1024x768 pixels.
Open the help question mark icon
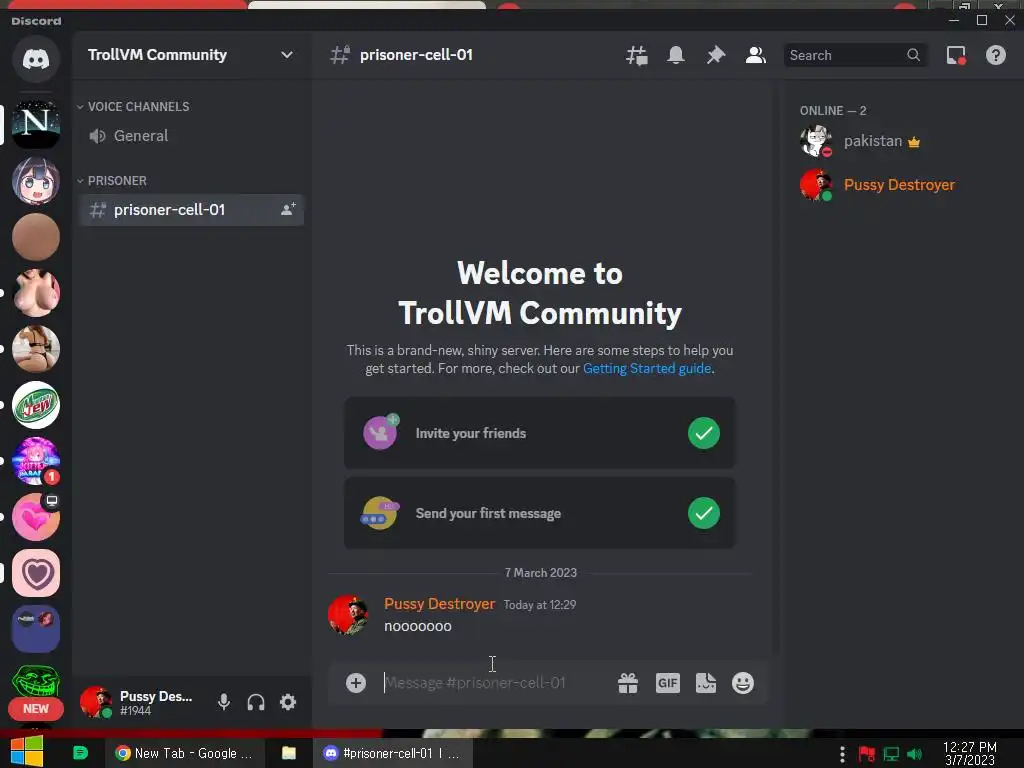click(995, 56)
